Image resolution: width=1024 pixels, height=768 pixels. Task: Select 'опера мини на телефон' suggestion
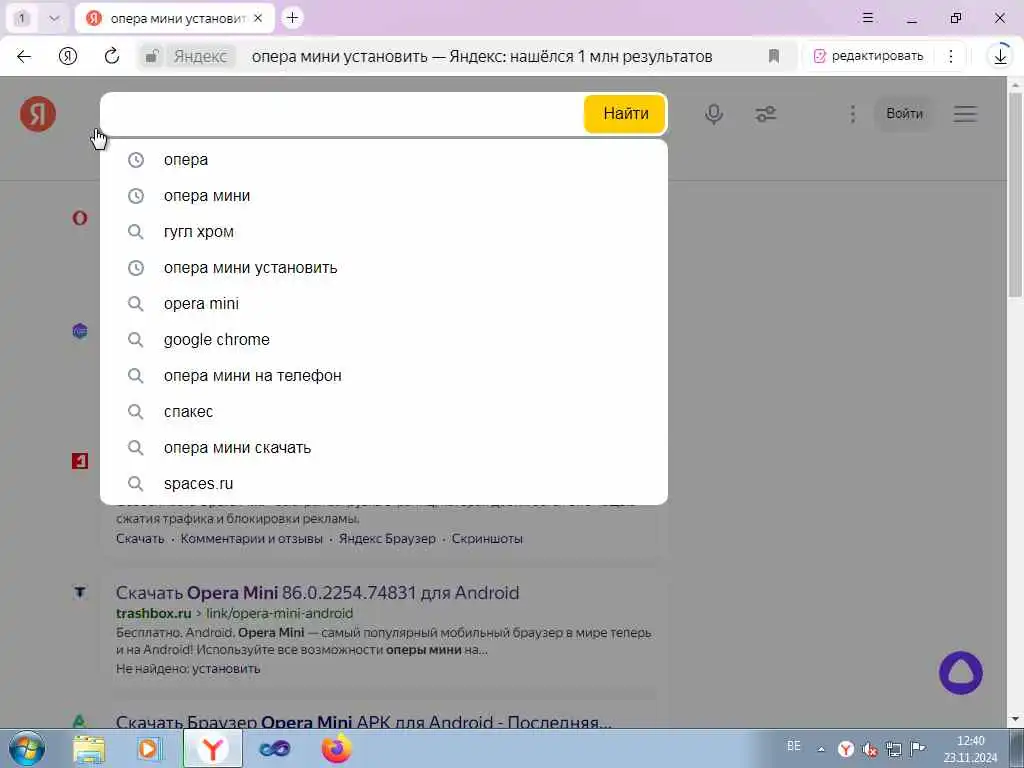click(384, 376)
